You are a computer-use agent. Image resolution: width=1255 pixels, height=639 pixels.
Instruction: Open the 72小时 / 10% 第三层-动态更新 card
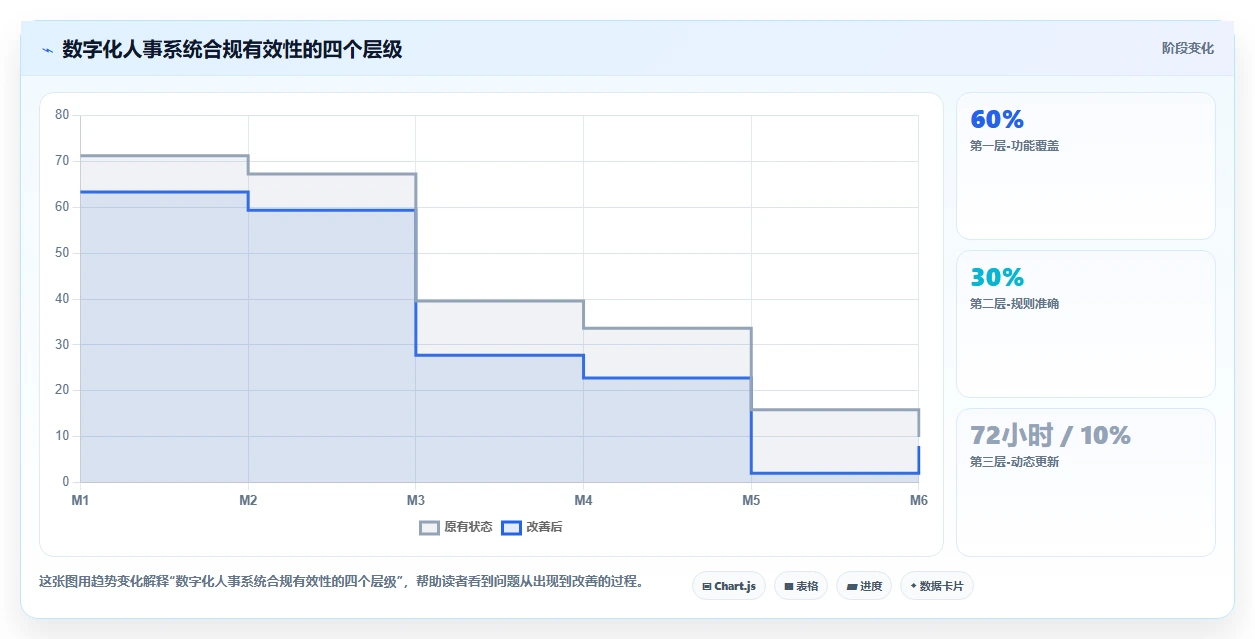point(1086,482)
